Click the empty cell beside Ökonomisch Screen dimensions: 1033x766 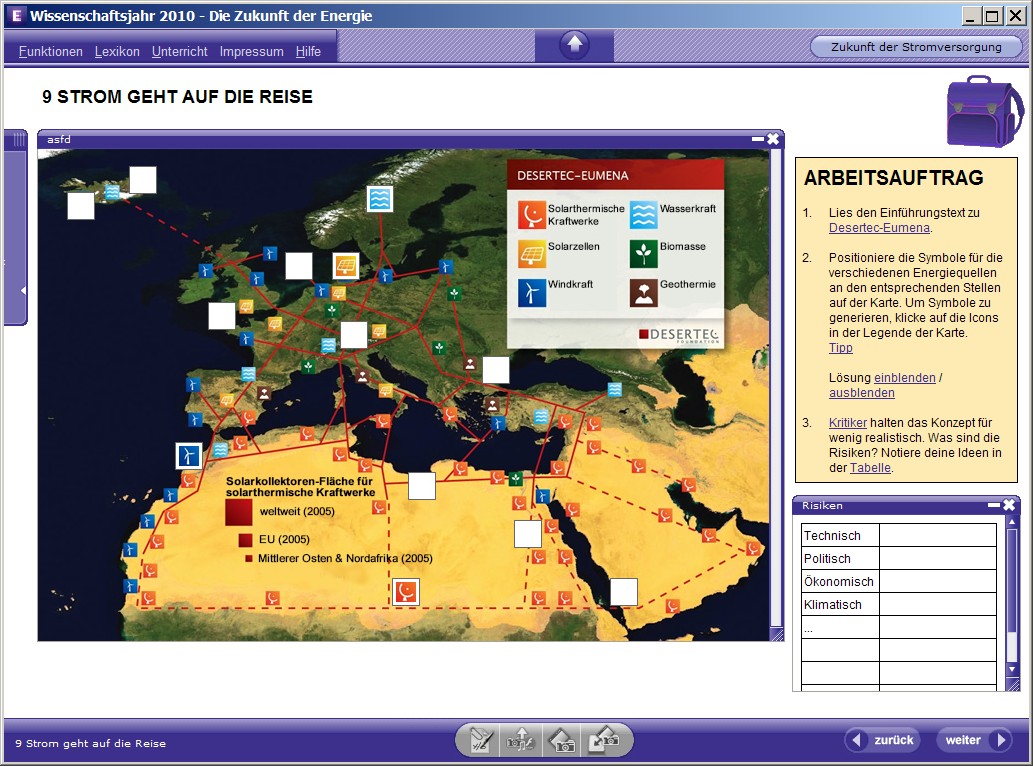pos(937,582)
